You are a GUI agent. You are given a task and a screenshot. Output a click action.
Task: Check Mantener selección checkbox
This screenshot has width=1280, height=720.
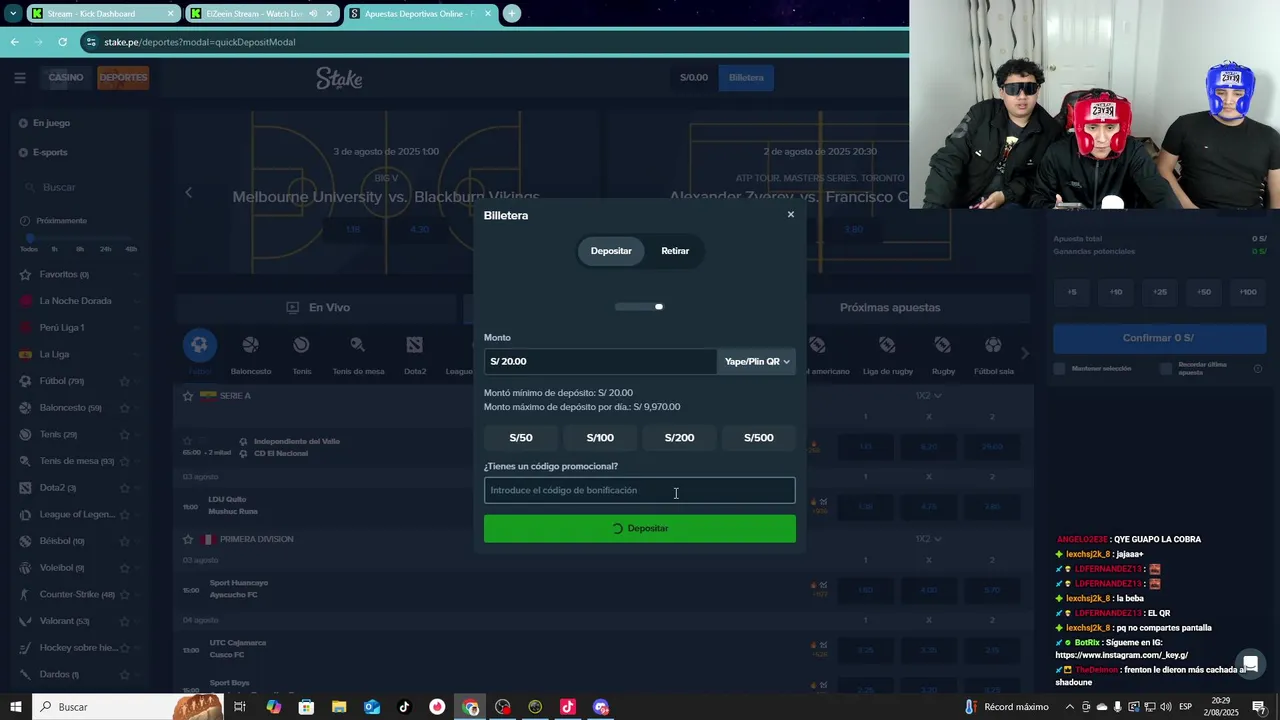1060,369
